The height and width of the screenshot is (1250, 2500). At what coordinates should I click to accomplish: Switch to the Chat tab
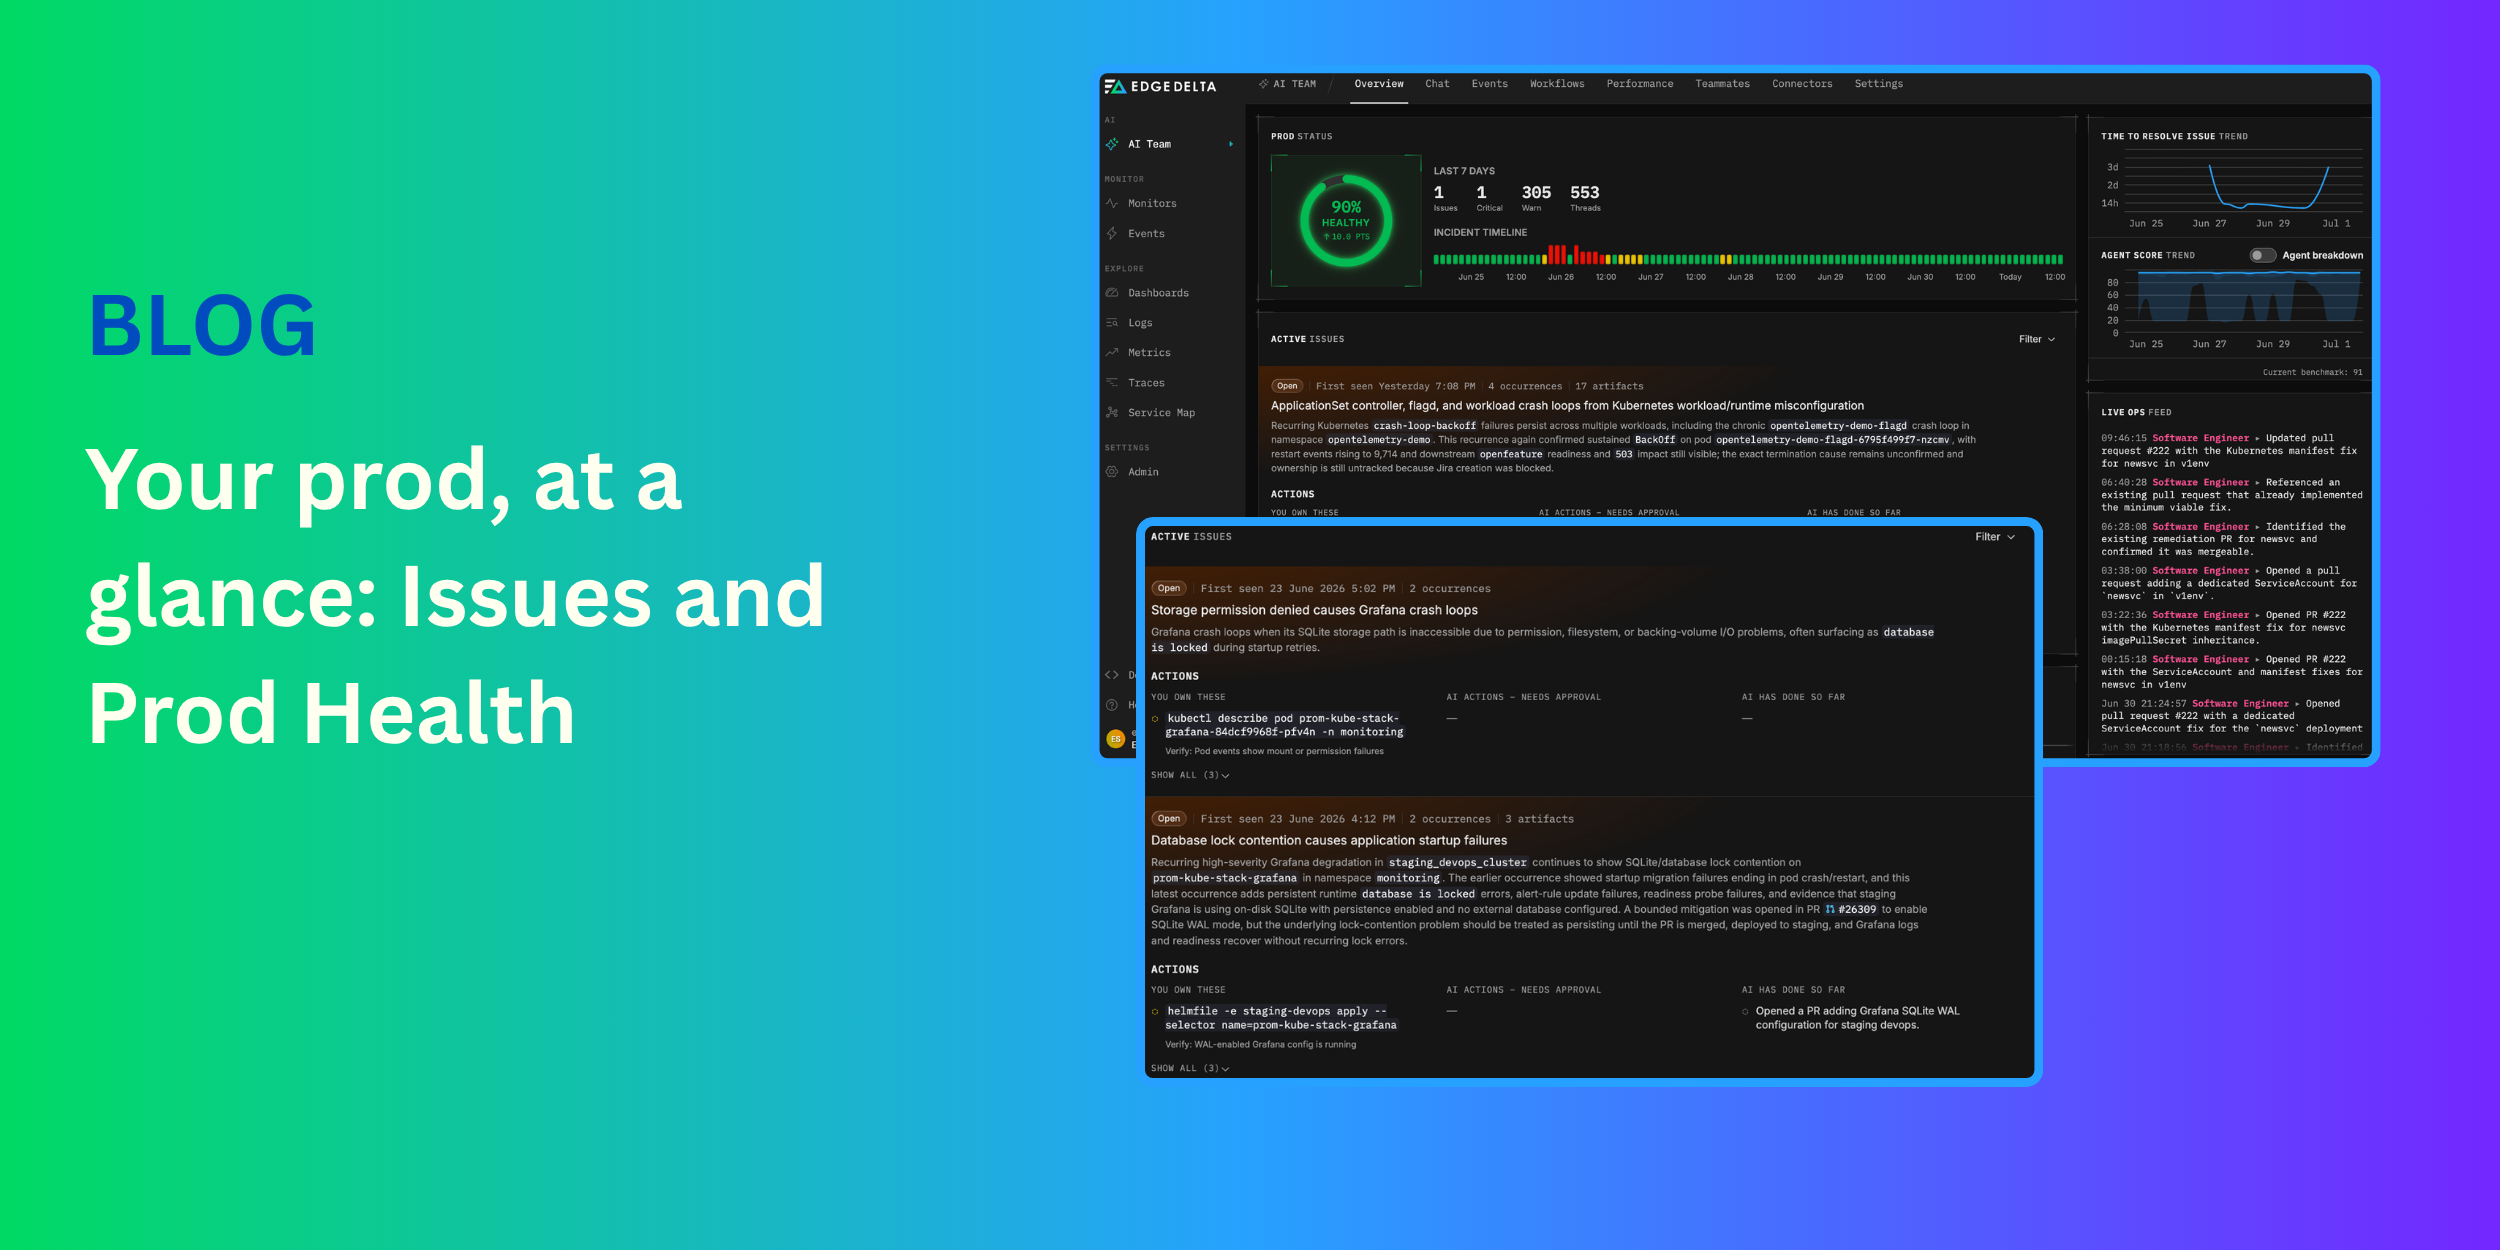click(1437, 84)
